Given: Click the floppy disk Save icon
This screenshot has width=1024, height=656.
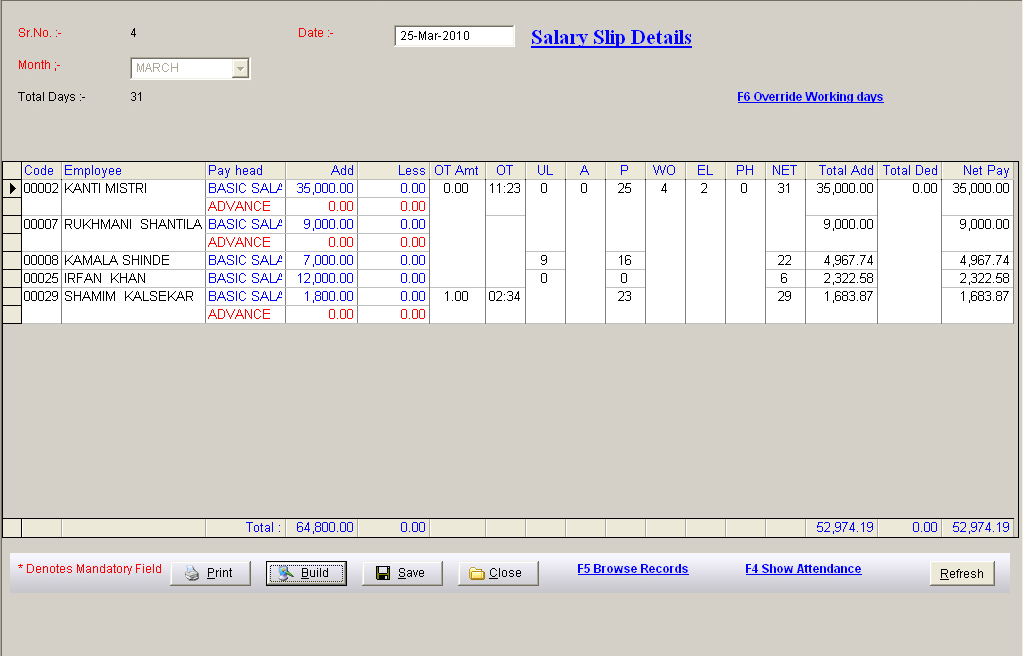Looking at the screenshot, I should click(383, 573).
